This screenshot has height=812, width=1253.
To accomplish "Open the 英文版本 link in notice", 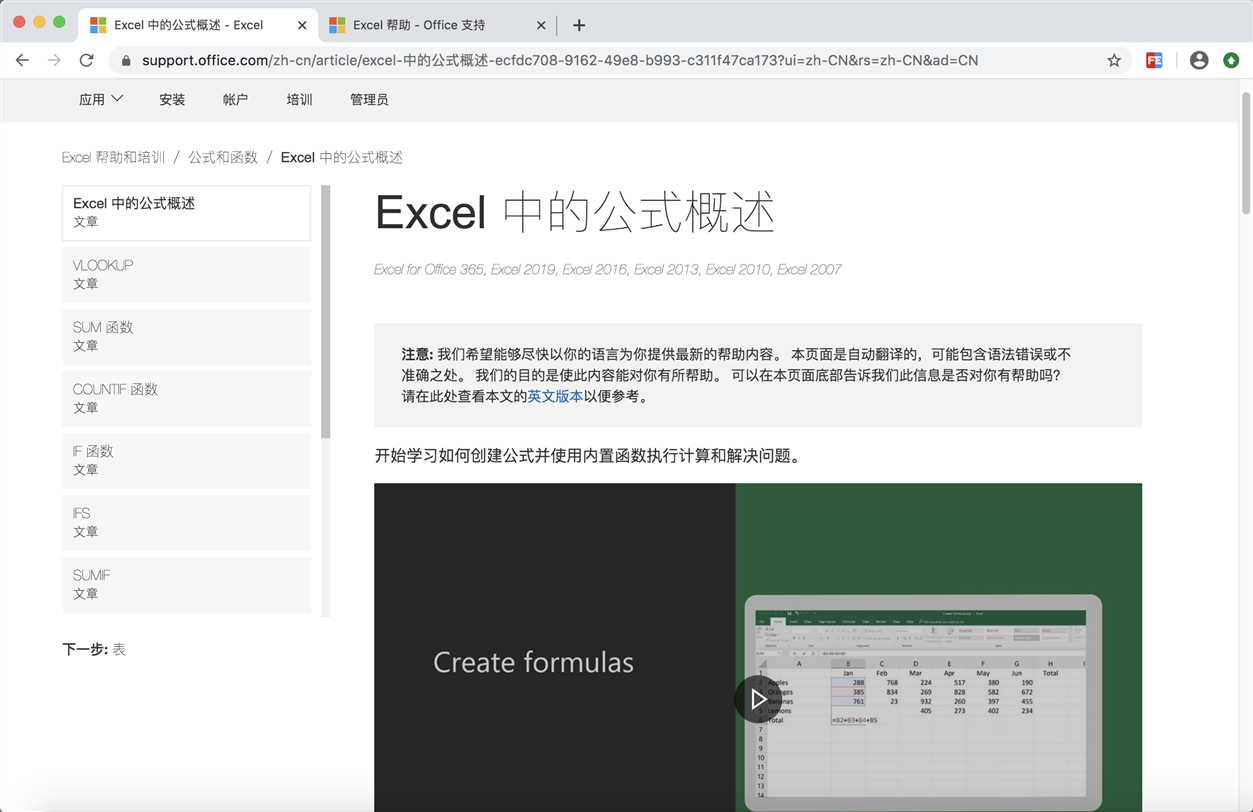I will pyautogui.click(x=555, y=396).
